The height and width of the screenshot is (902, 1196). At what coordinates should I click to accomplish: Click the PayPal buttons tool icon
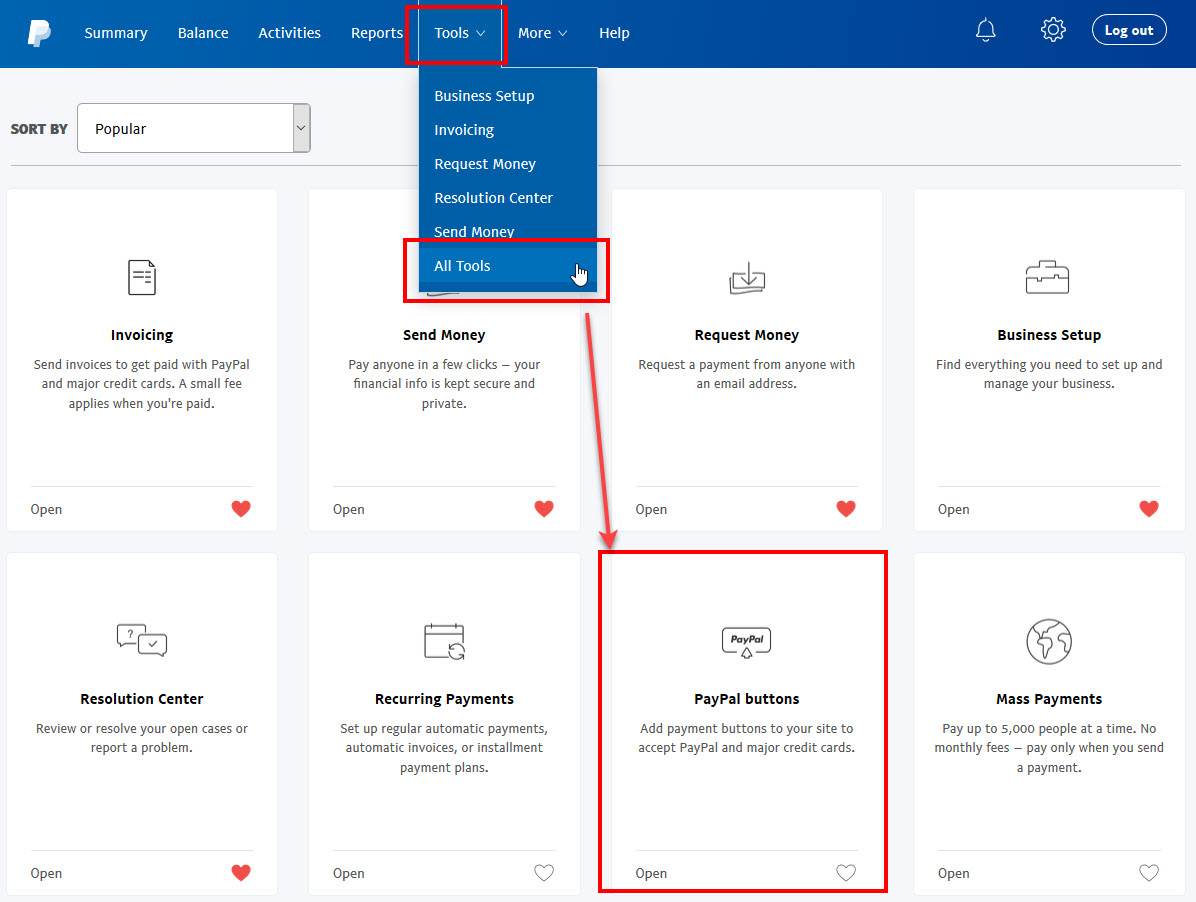pyautogui.click(x=746, y=641)
